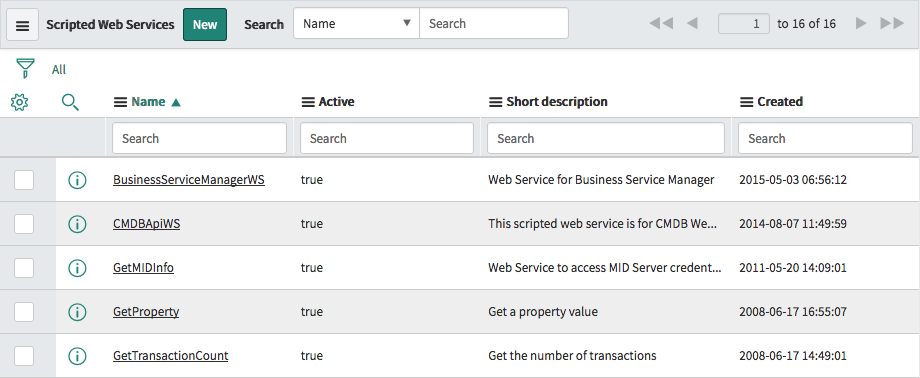Click 'Get the number of transactions' description
This screenshot has width=920, height=378.
(572, 356)
